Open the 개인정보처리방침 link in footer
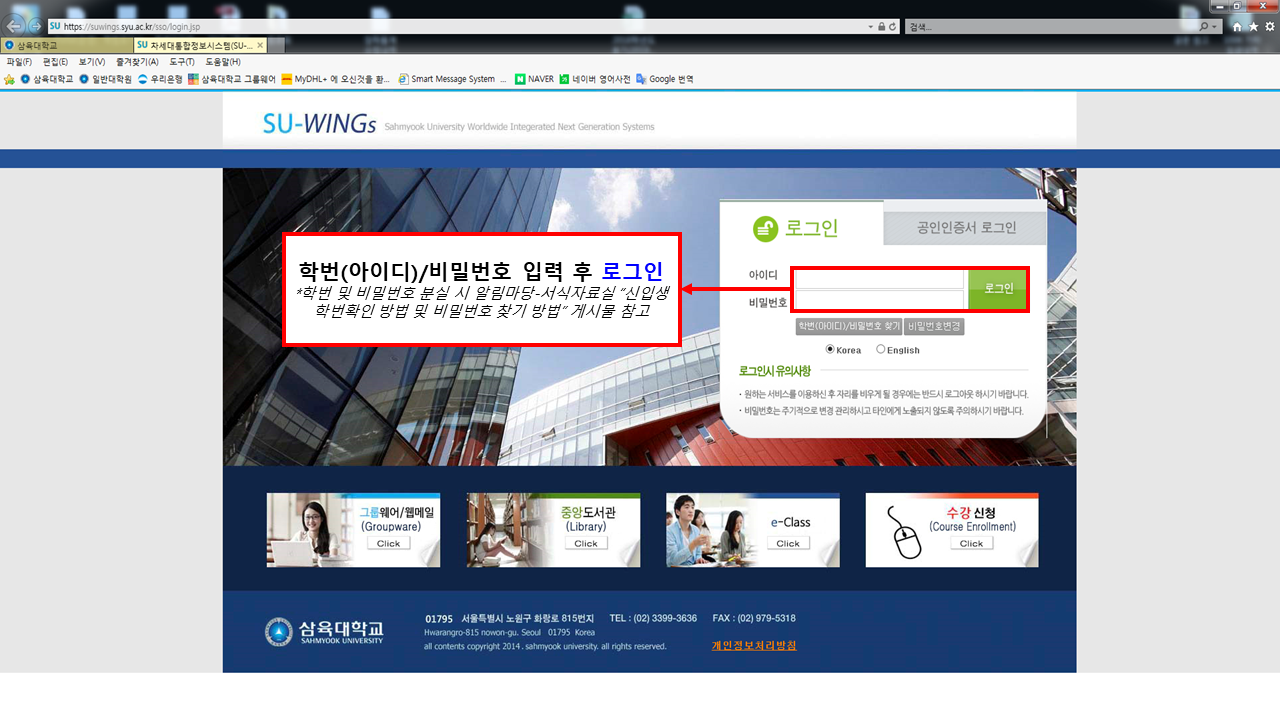1280x720 pixels. [754, 646]
